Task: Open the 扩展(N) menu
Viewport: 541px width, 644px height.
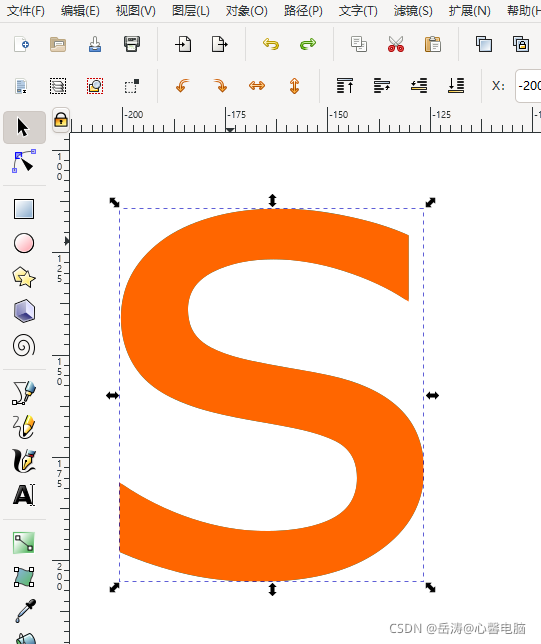Action: point(470,10)
